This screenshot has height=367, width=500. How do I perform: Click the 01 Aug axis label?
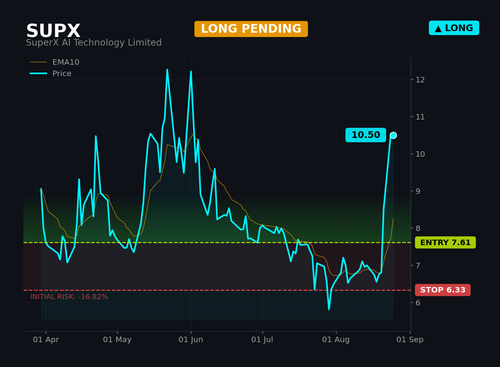(336, 340)
